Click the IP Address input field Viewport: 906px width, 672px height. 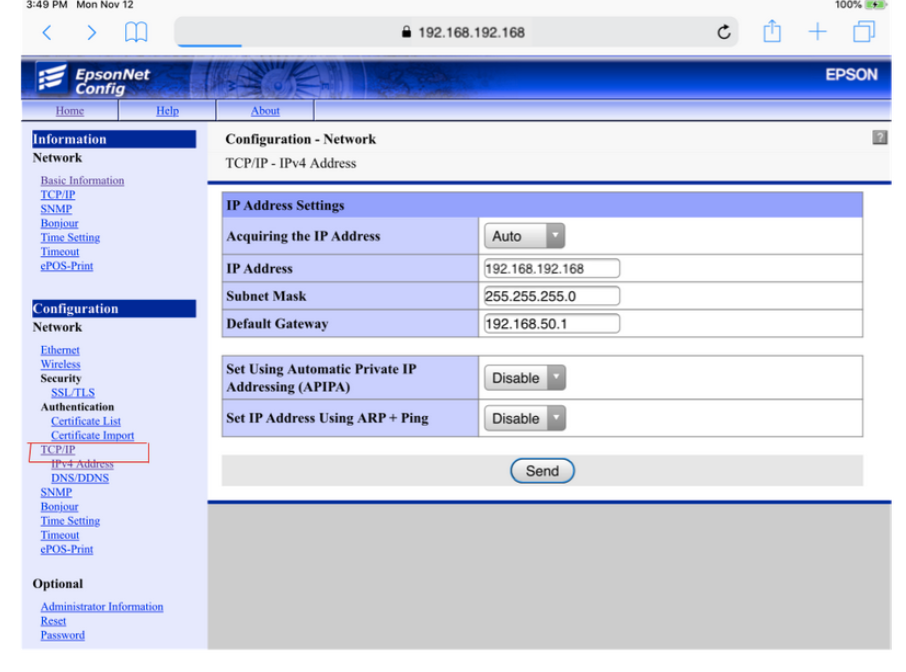point(550,267)
